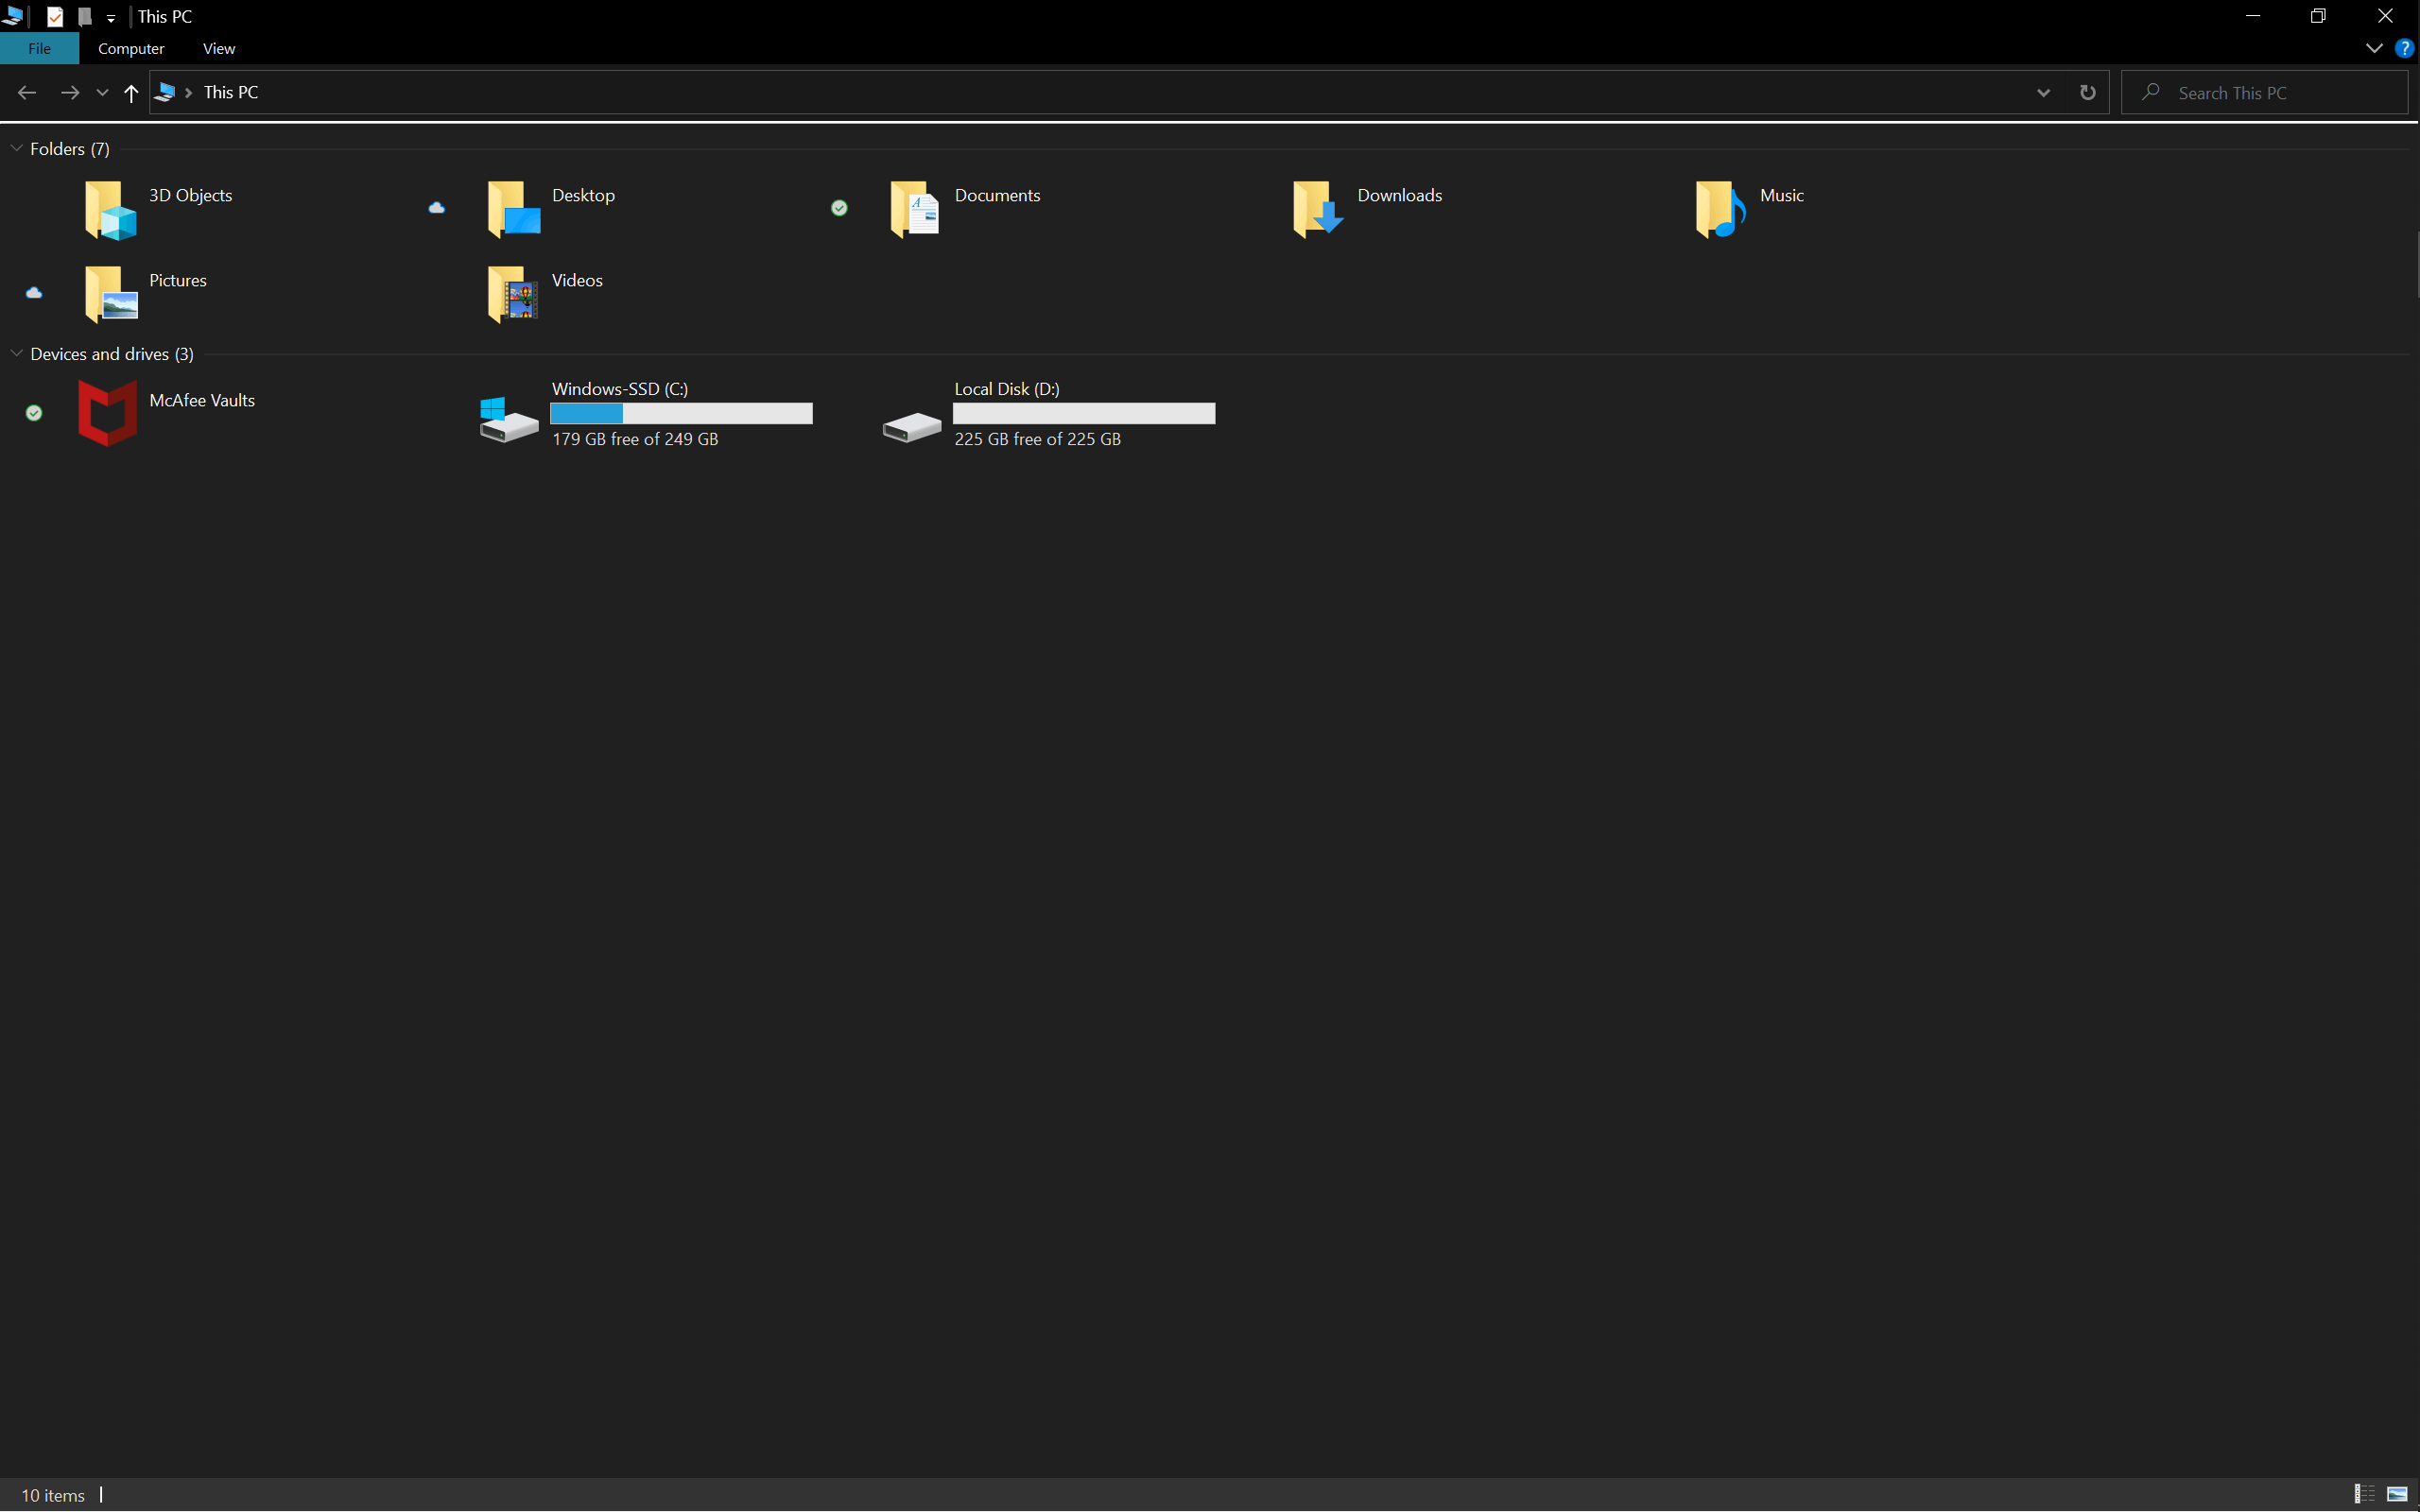Image resolution: width=2420 pixels, height=1512 pixels.
Task: Click the refresh button in address bar
Action: point(2087,92)
